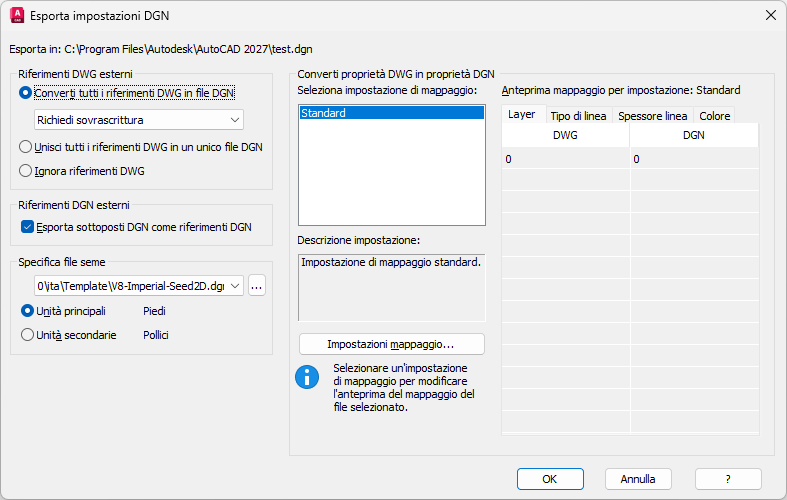Viewport: 787px width, 500px height.
Task: Click the AutoCAD application icon in title bar
Action: 17,16
